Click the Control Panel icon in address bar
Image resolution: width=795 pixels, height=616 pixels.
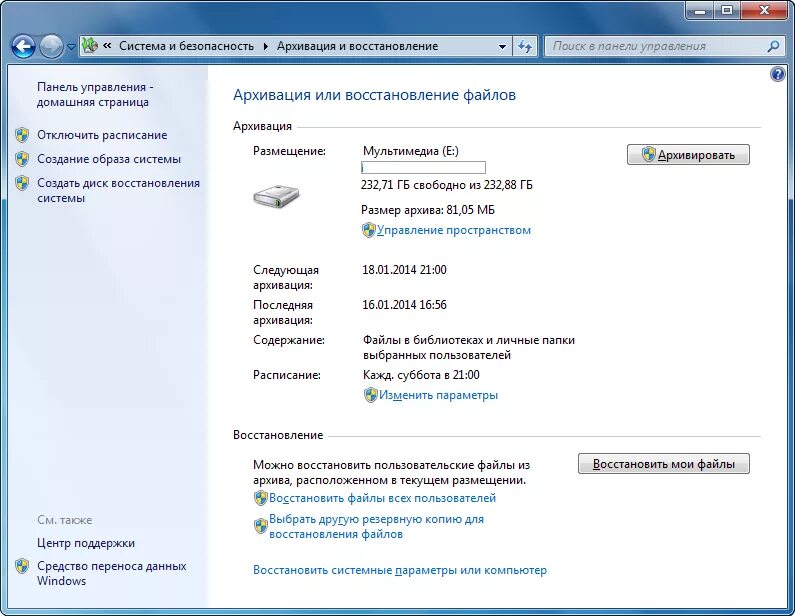pyautogui.click(x=90, y=46)
